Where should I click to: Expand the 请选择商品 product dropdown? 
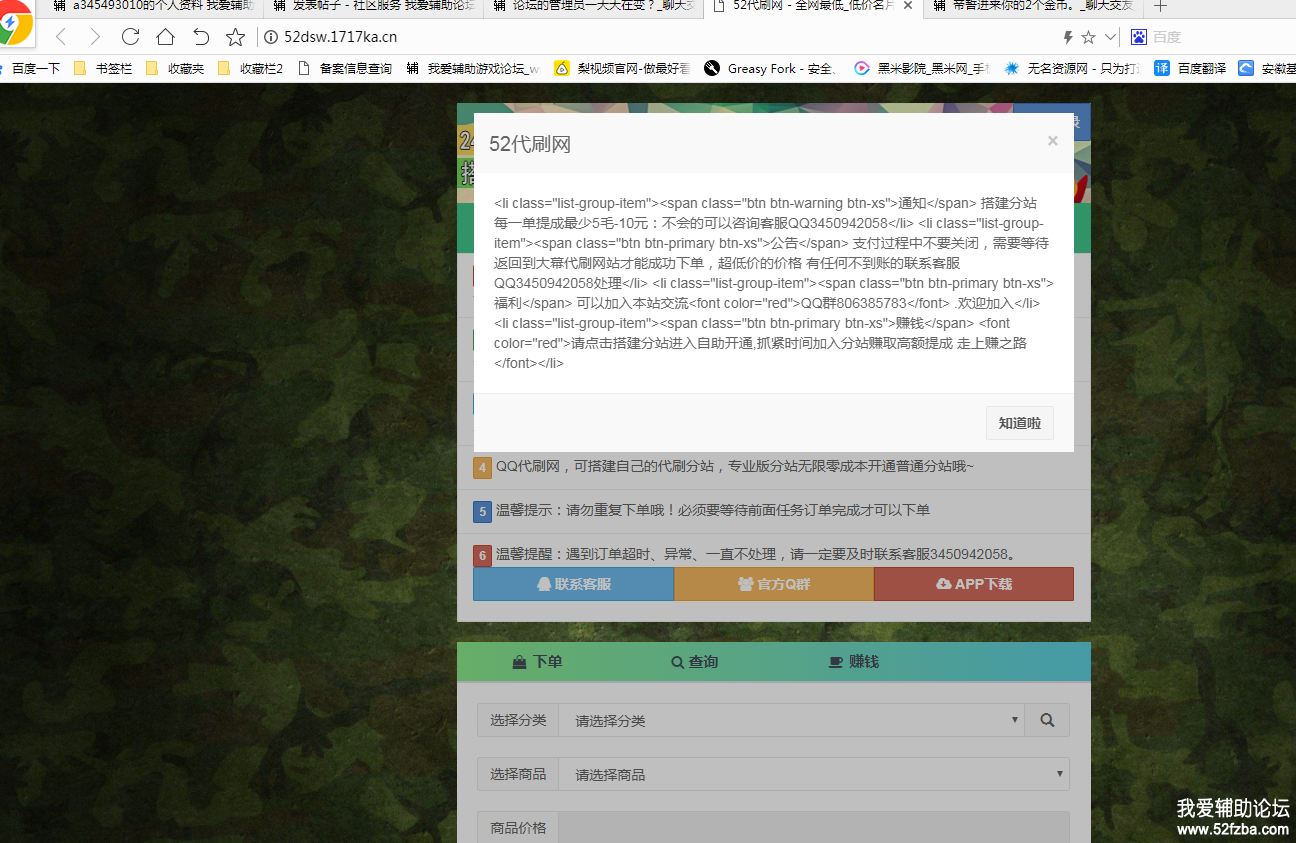(814, 774)
